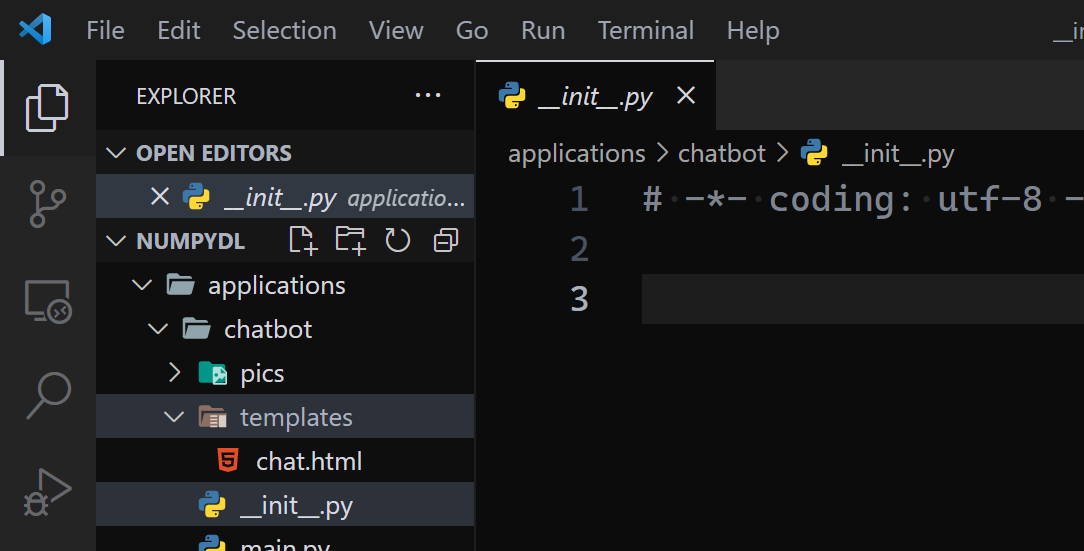Click the VS Code logo icon

tap(35, 30)
